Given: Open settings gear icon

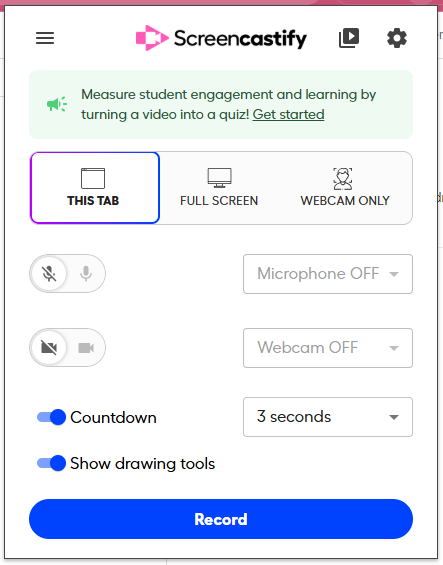Looking at the screenshot, I should point(397,38).
